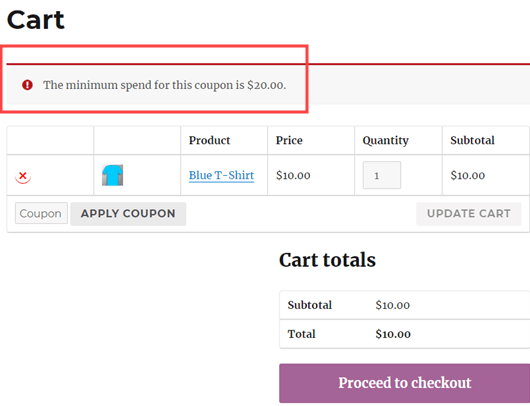Click the Subtotal column header in table

tap(472, 140)
